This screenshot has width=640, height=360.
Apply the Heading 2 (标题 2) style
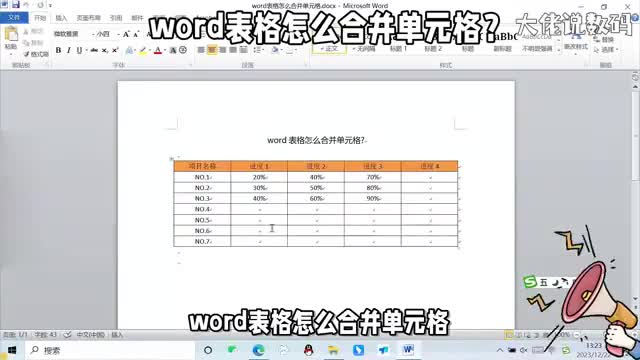[x=433, y=49]
